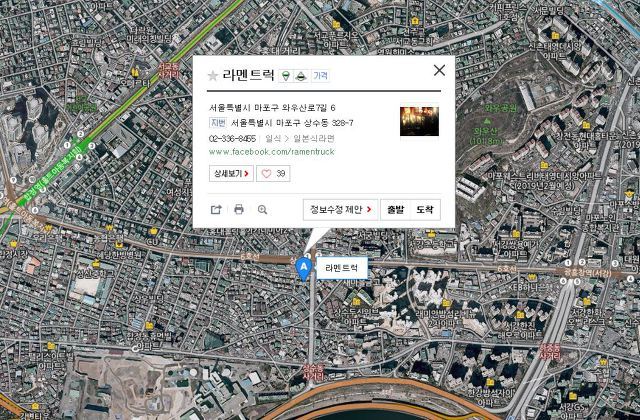Add 라멘트럭 to favorites with star icon
This screenshot has height=420, width=640.
213,76
